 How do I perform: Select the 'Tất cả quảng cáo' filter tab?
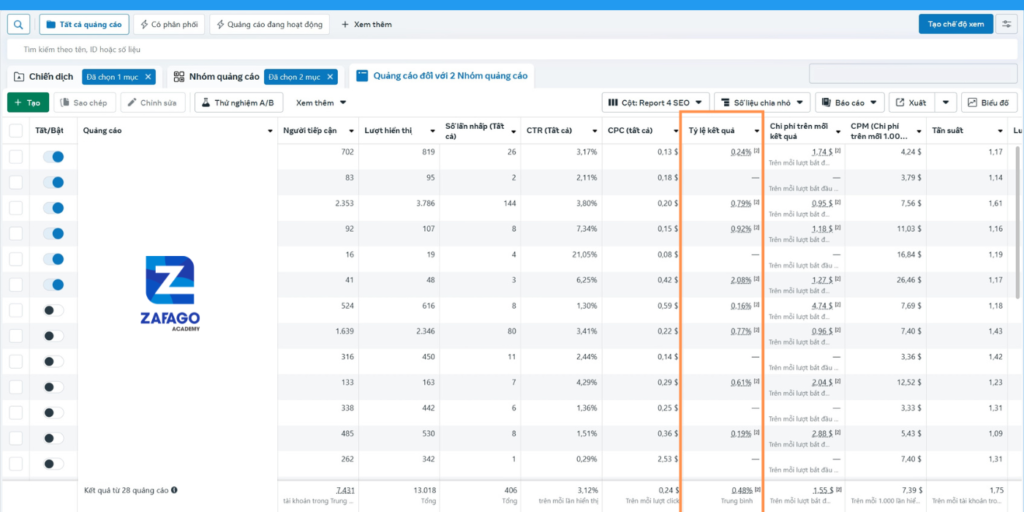click(x=84, y=25)
